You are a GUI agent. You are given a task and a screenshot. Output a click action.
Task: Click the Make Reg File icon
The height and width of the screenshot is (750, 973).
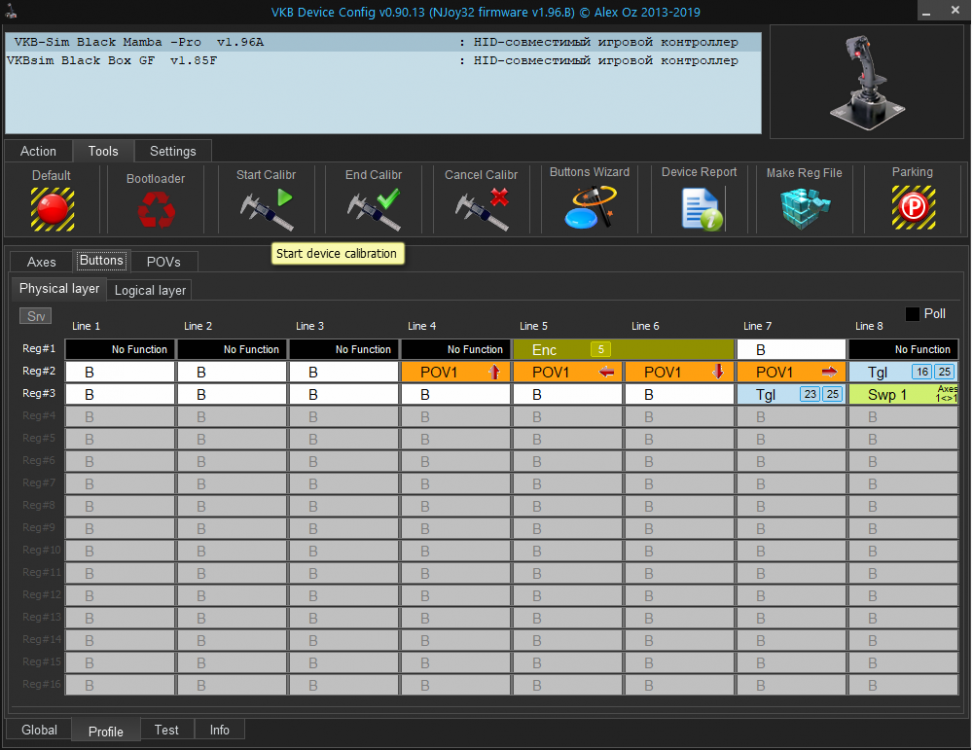(x=804, y=208)
